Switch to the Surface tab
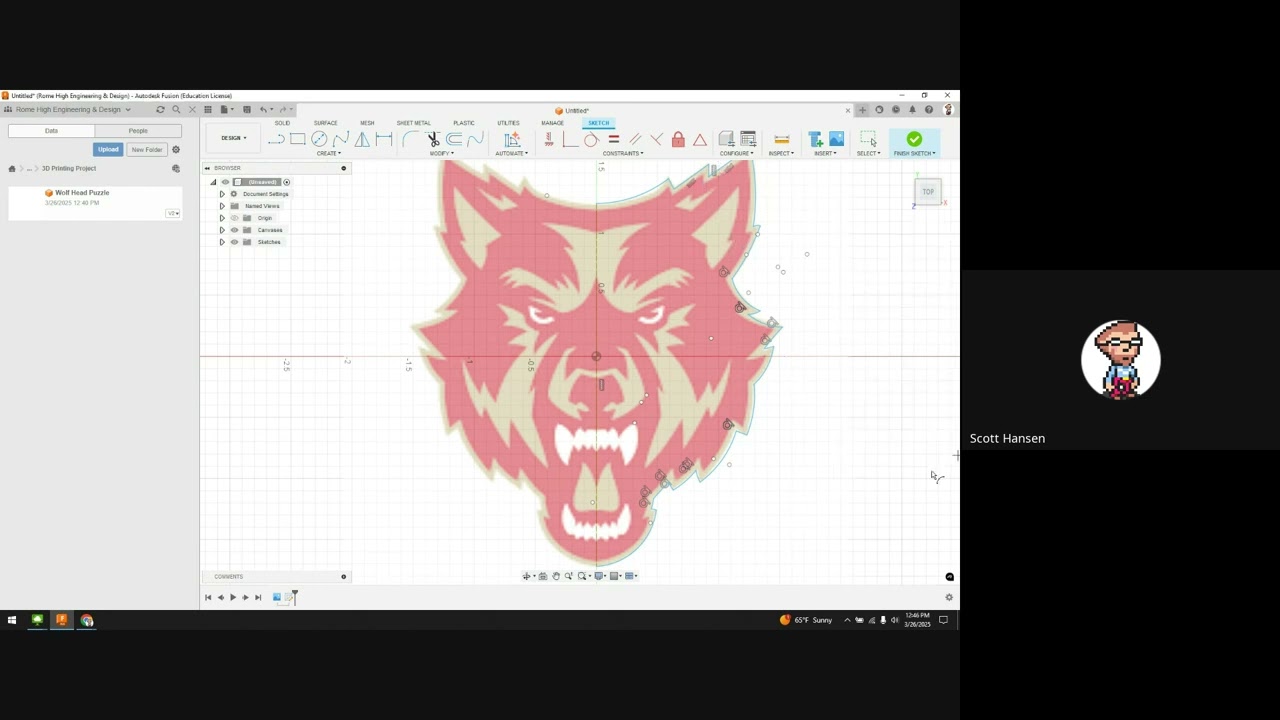 tap(325, 123)
